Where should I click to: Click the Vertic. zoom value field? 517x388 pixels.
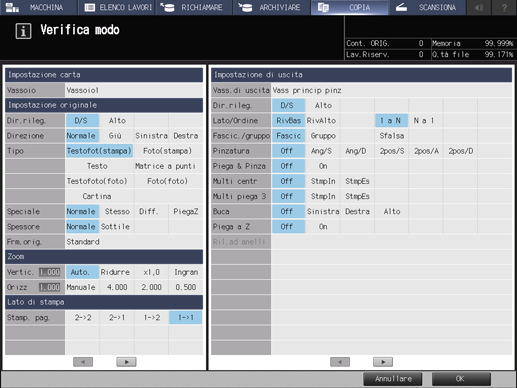pos(50,272)
